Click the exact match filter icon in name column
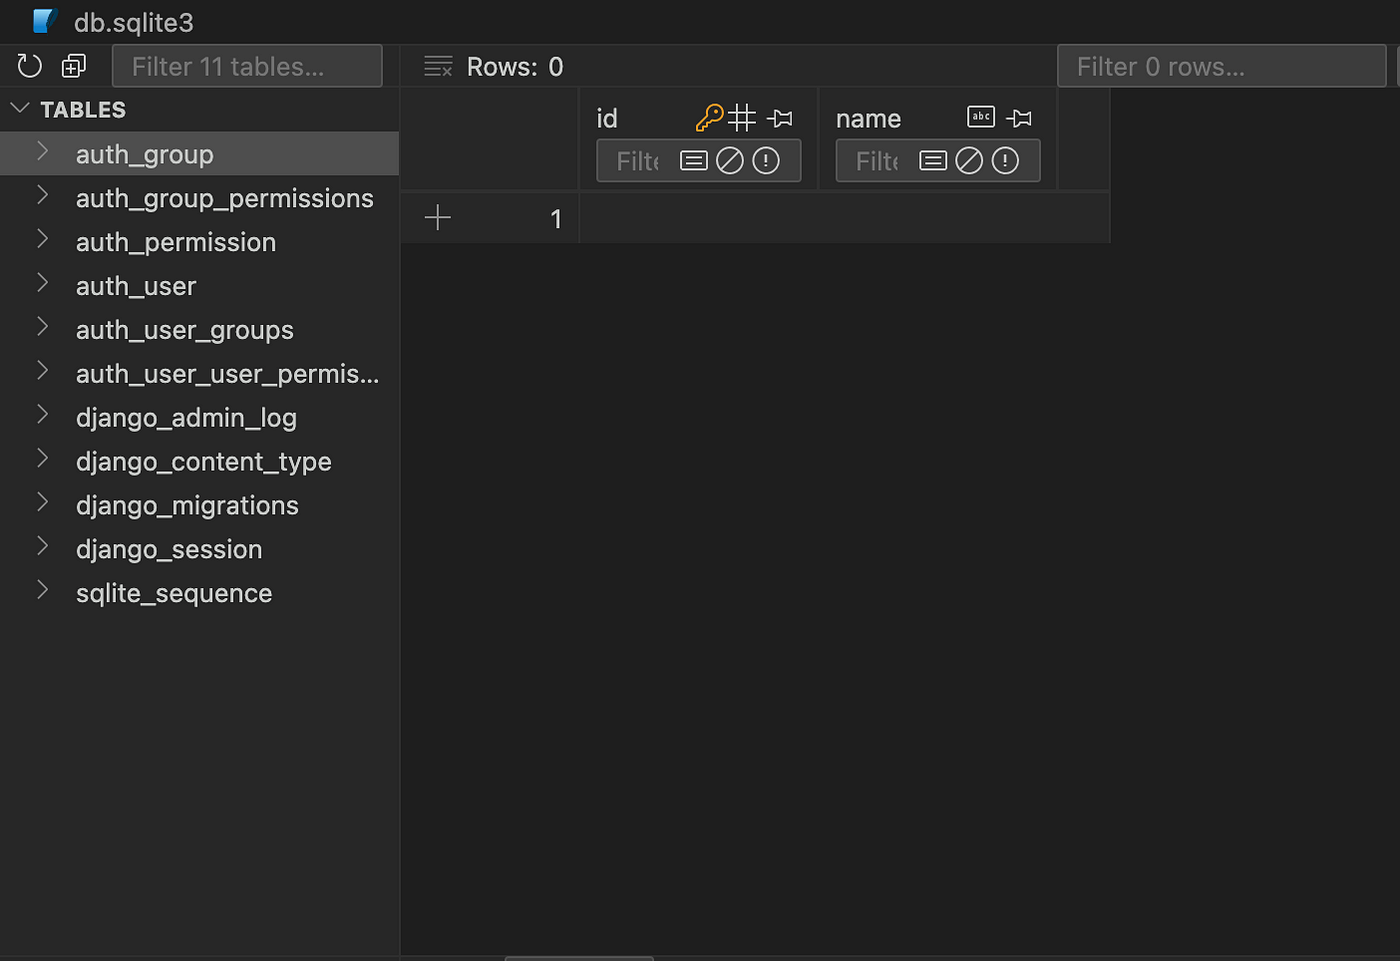 pos(933,160)
